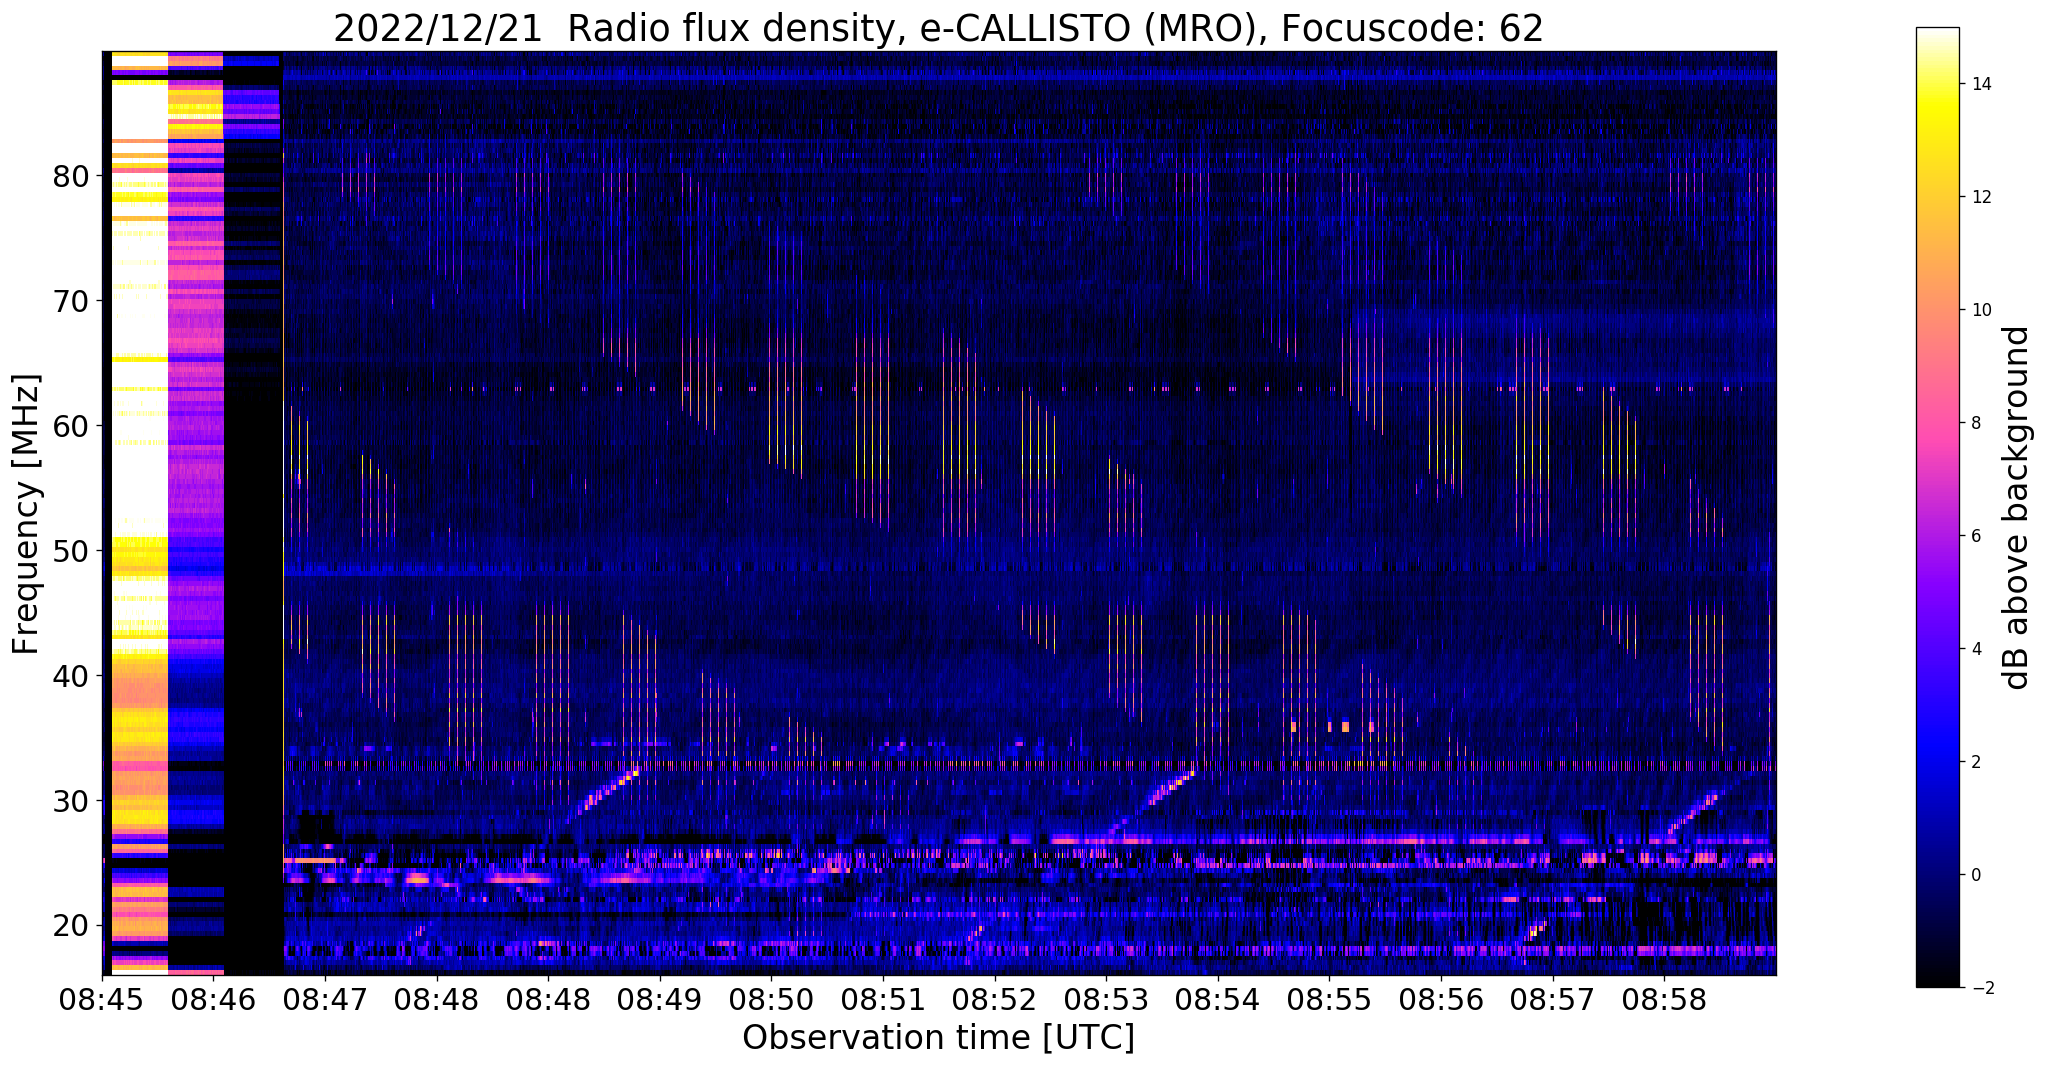The height and width of the screenshot is (1067, 2047).
Task: Click the 08:49 time tick label
Action: pyautogui.click(x=660, y=1001)
